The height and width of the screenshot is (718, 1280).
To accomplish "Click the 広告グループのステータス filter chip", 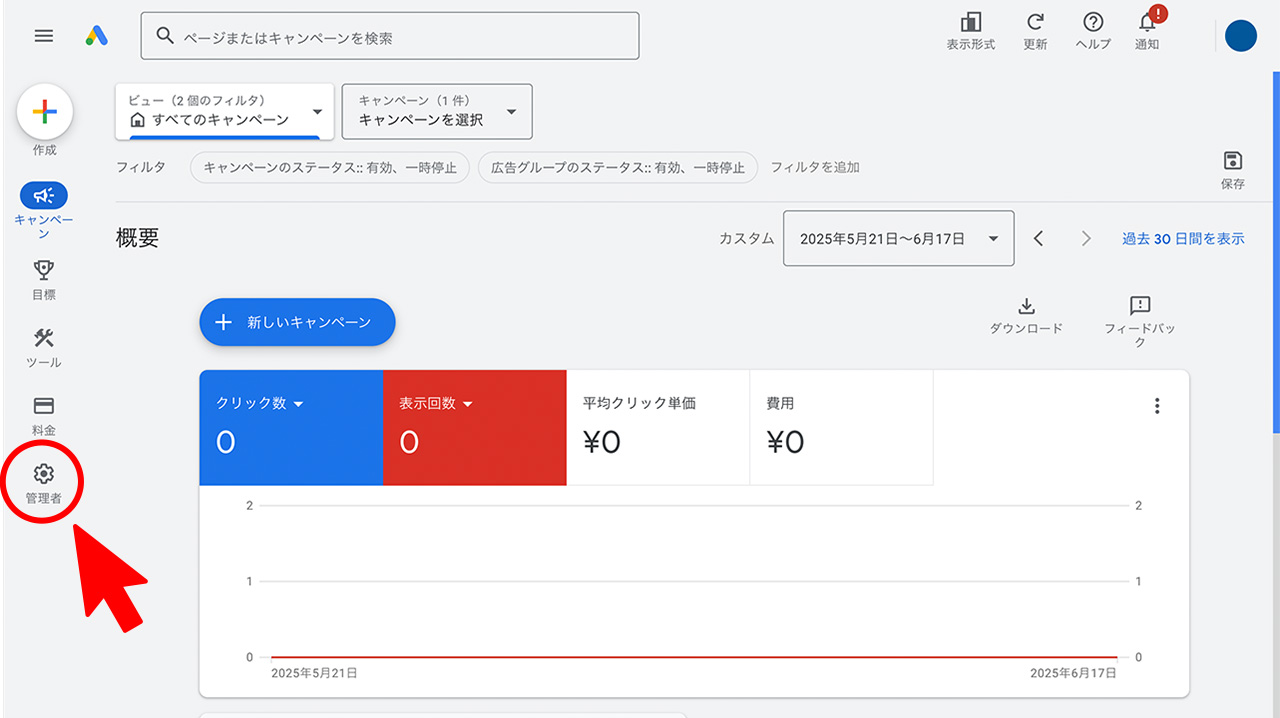I will click(618, 168).
